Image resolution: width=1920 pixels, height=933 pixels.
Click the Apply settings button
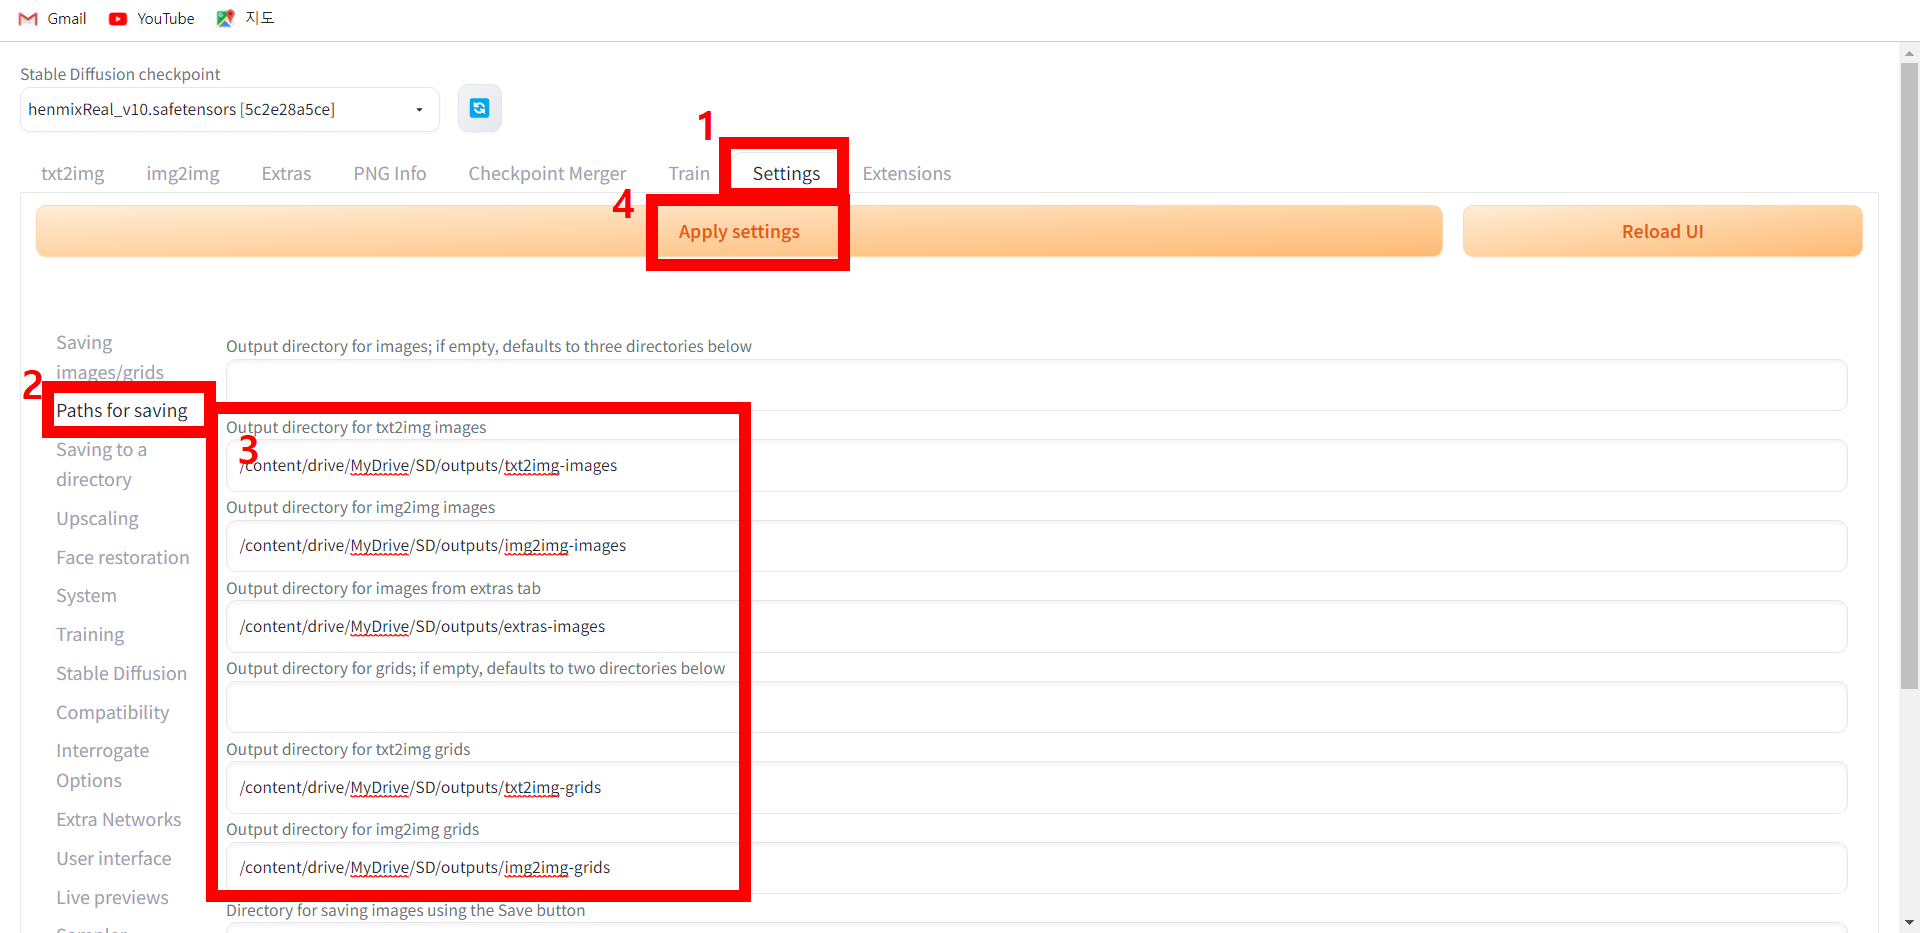point(739,231)
